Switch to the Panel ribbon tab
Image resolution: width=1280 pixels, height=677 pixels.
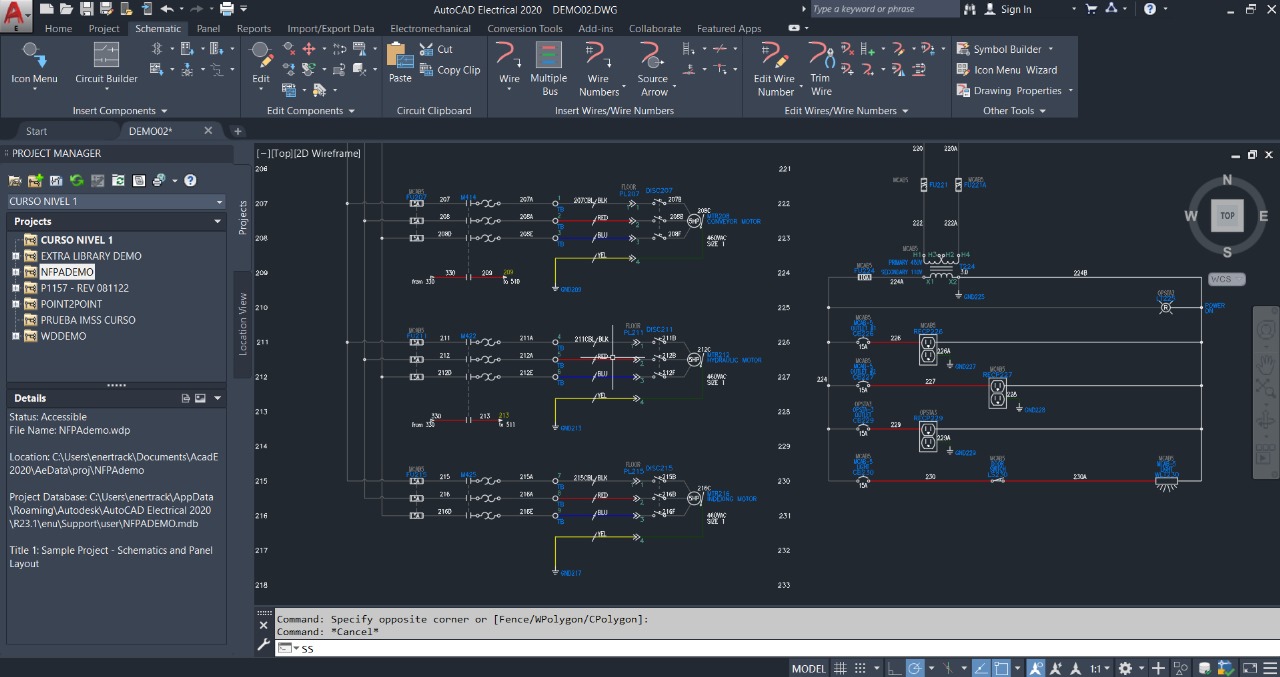pyautogui.click(x=208, y=29)
